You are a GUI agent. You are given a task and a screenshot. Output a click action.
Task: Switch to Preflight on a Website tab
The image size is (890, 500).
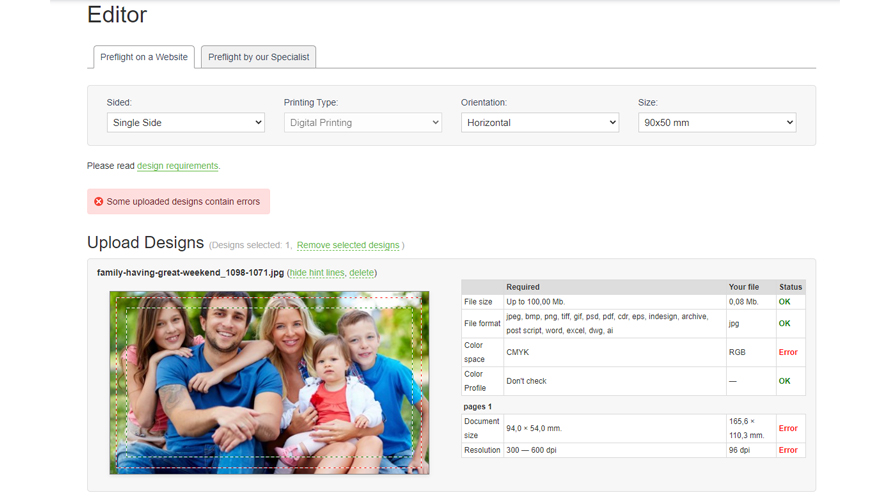[144, 57]
